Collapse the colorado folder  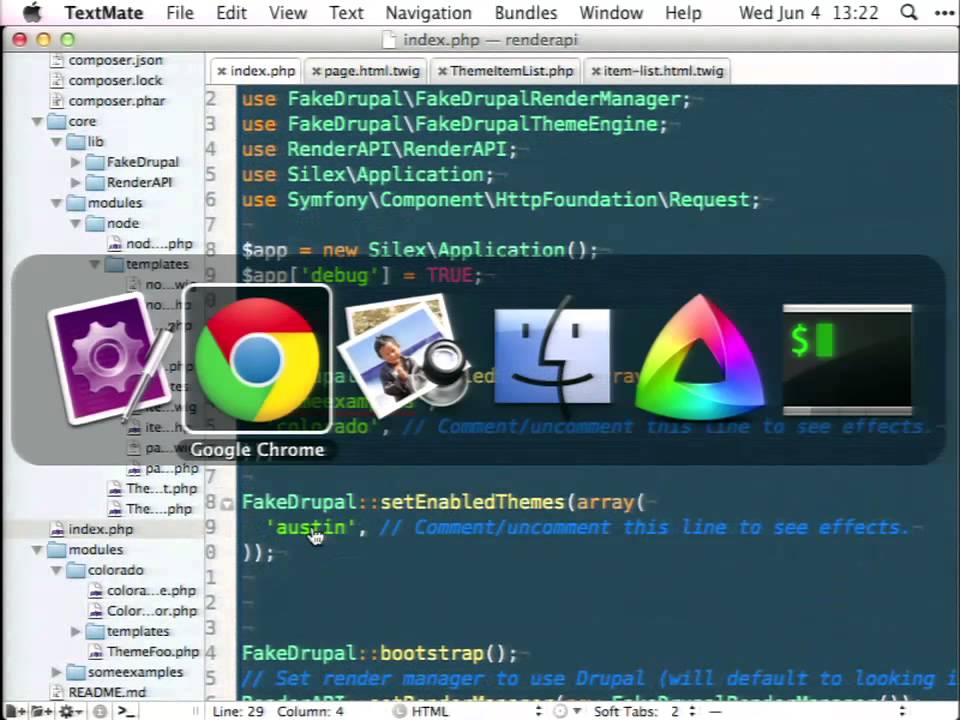[x=56, y=570]
